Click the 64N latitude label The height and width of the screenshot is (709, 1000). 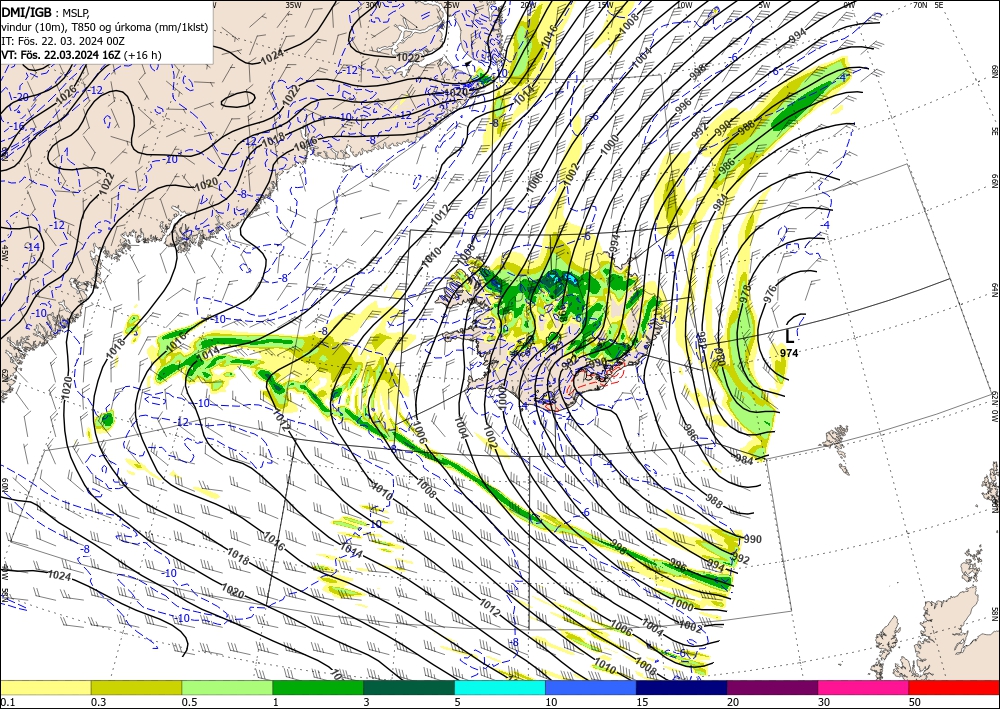tap(994, 291)
